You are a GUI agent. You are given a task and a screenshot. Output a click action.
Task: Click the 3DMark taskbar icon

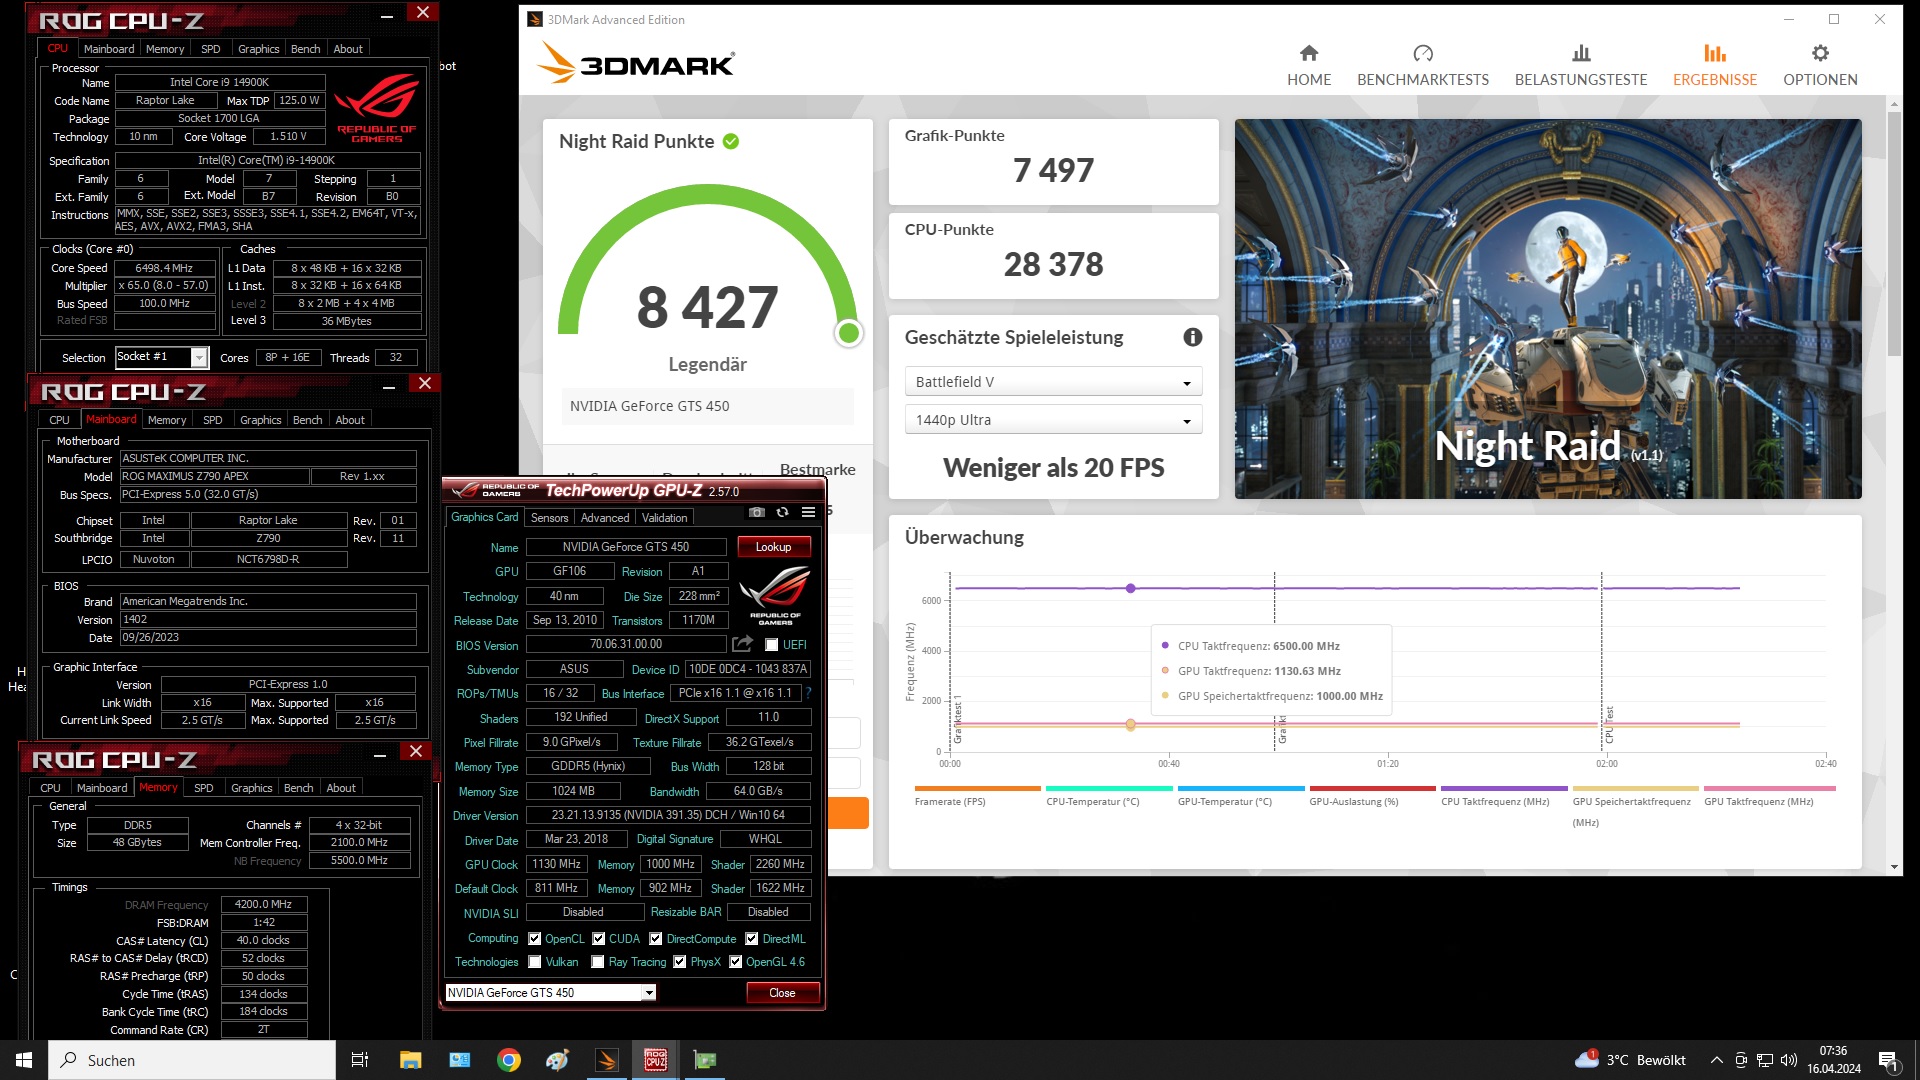click(x=606, y=1060)
